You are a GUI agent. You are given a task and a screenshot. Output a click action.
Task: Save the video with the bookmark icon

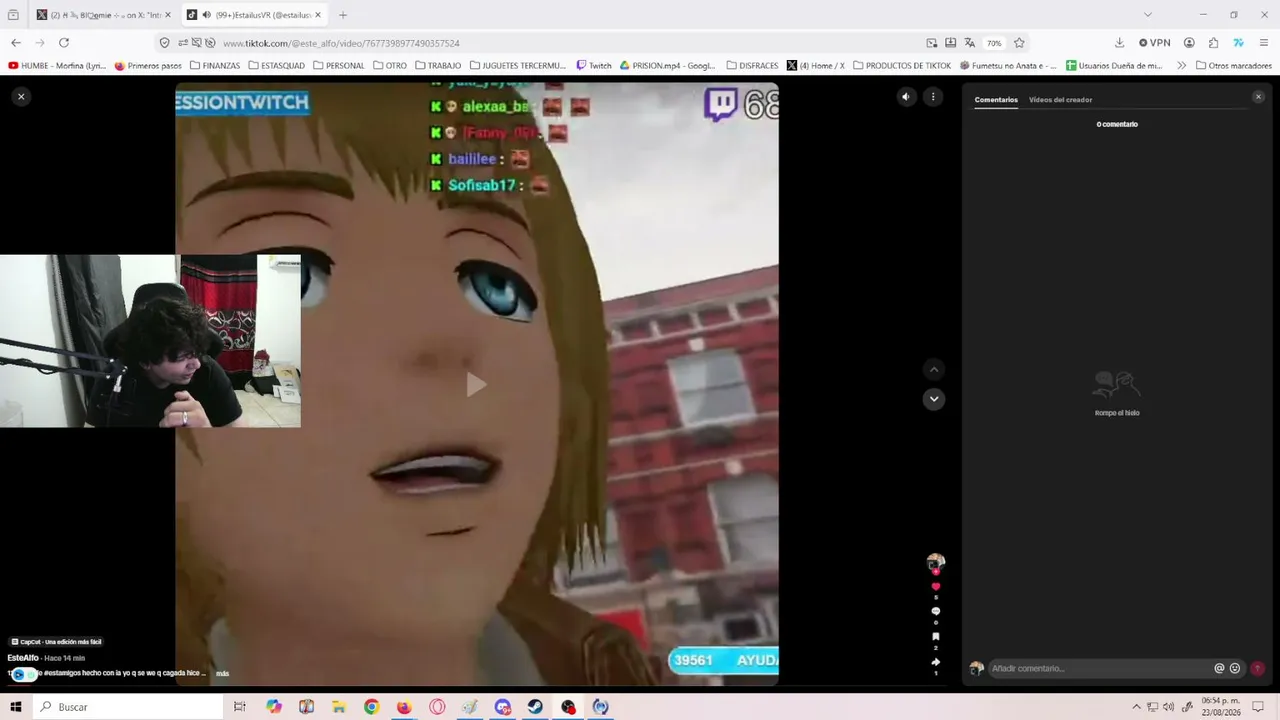point(936,636)
